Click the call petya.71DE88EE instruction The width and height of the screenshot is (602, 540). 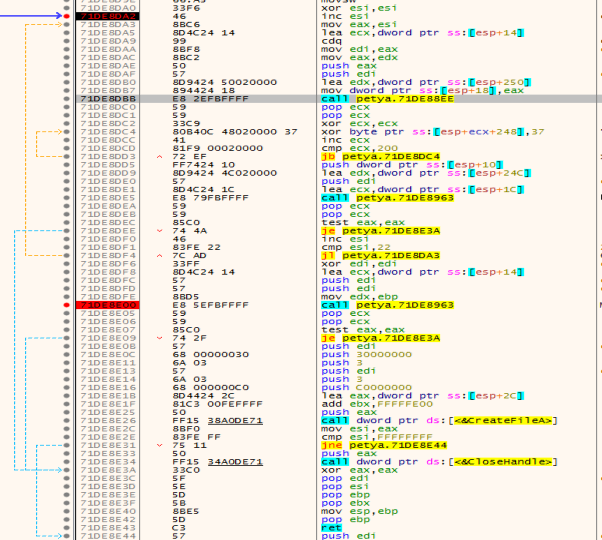click(x=387, y=99)
